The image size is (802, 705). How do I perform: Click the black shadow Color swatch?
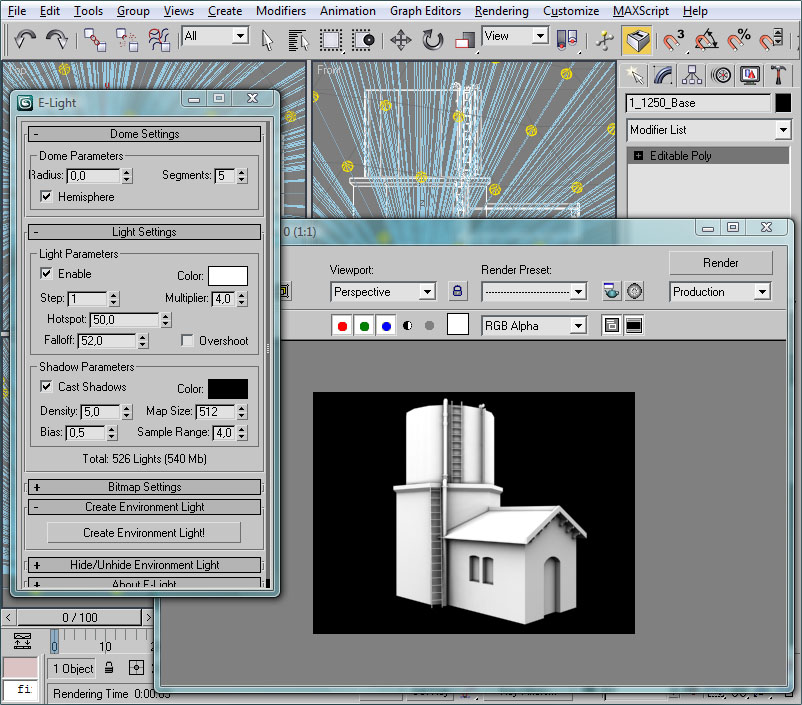pyautogui.click(x=227, y=388)
